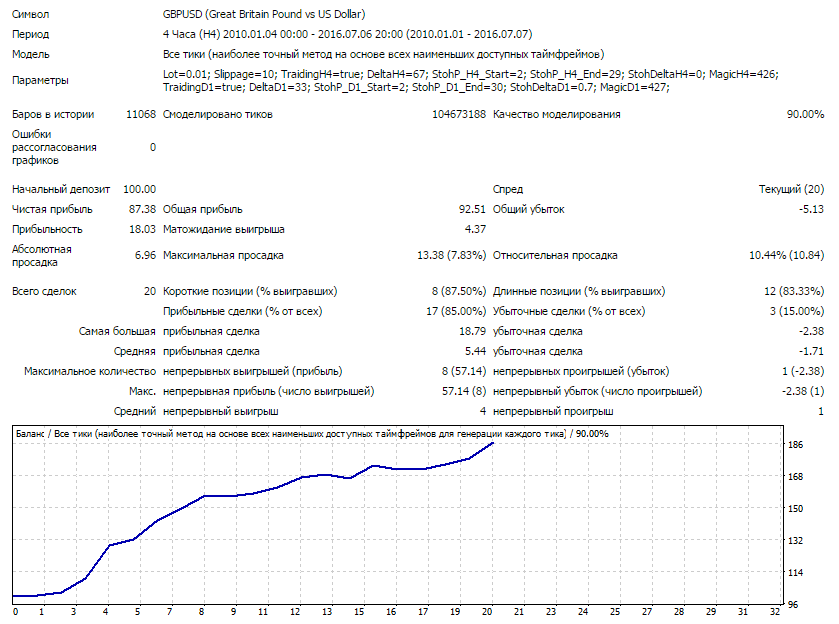839x624 pixels.
Task: Click the largest loss trade value -2.38
Action: (811, 332)
